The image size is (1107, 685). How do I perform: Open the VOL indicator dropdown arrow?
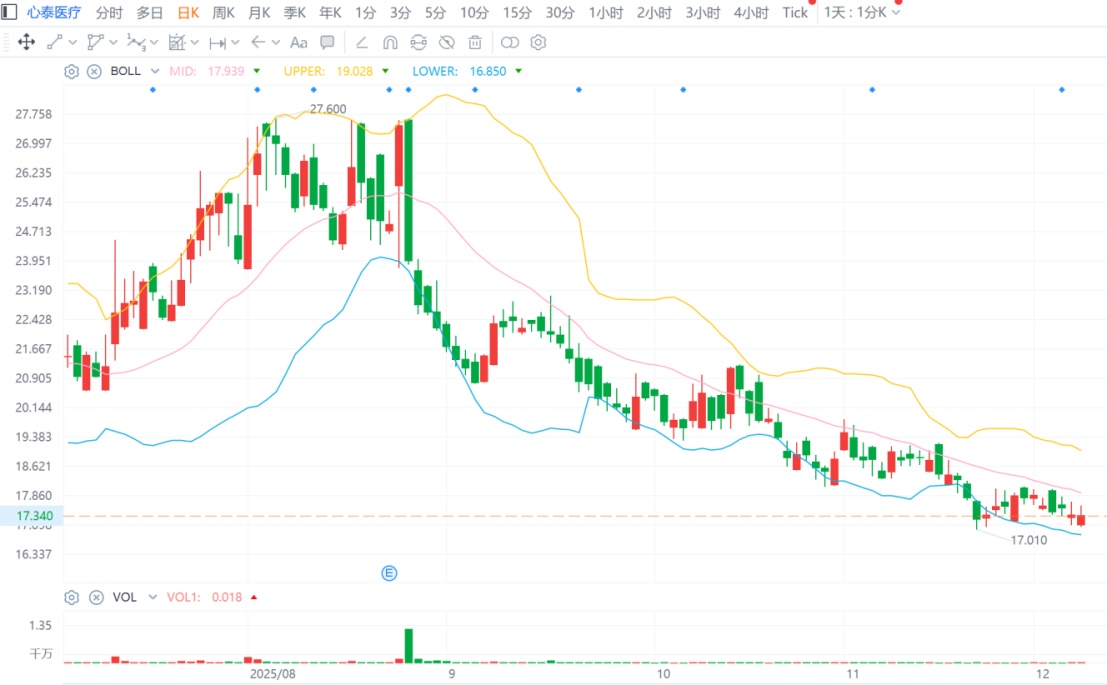152,597
